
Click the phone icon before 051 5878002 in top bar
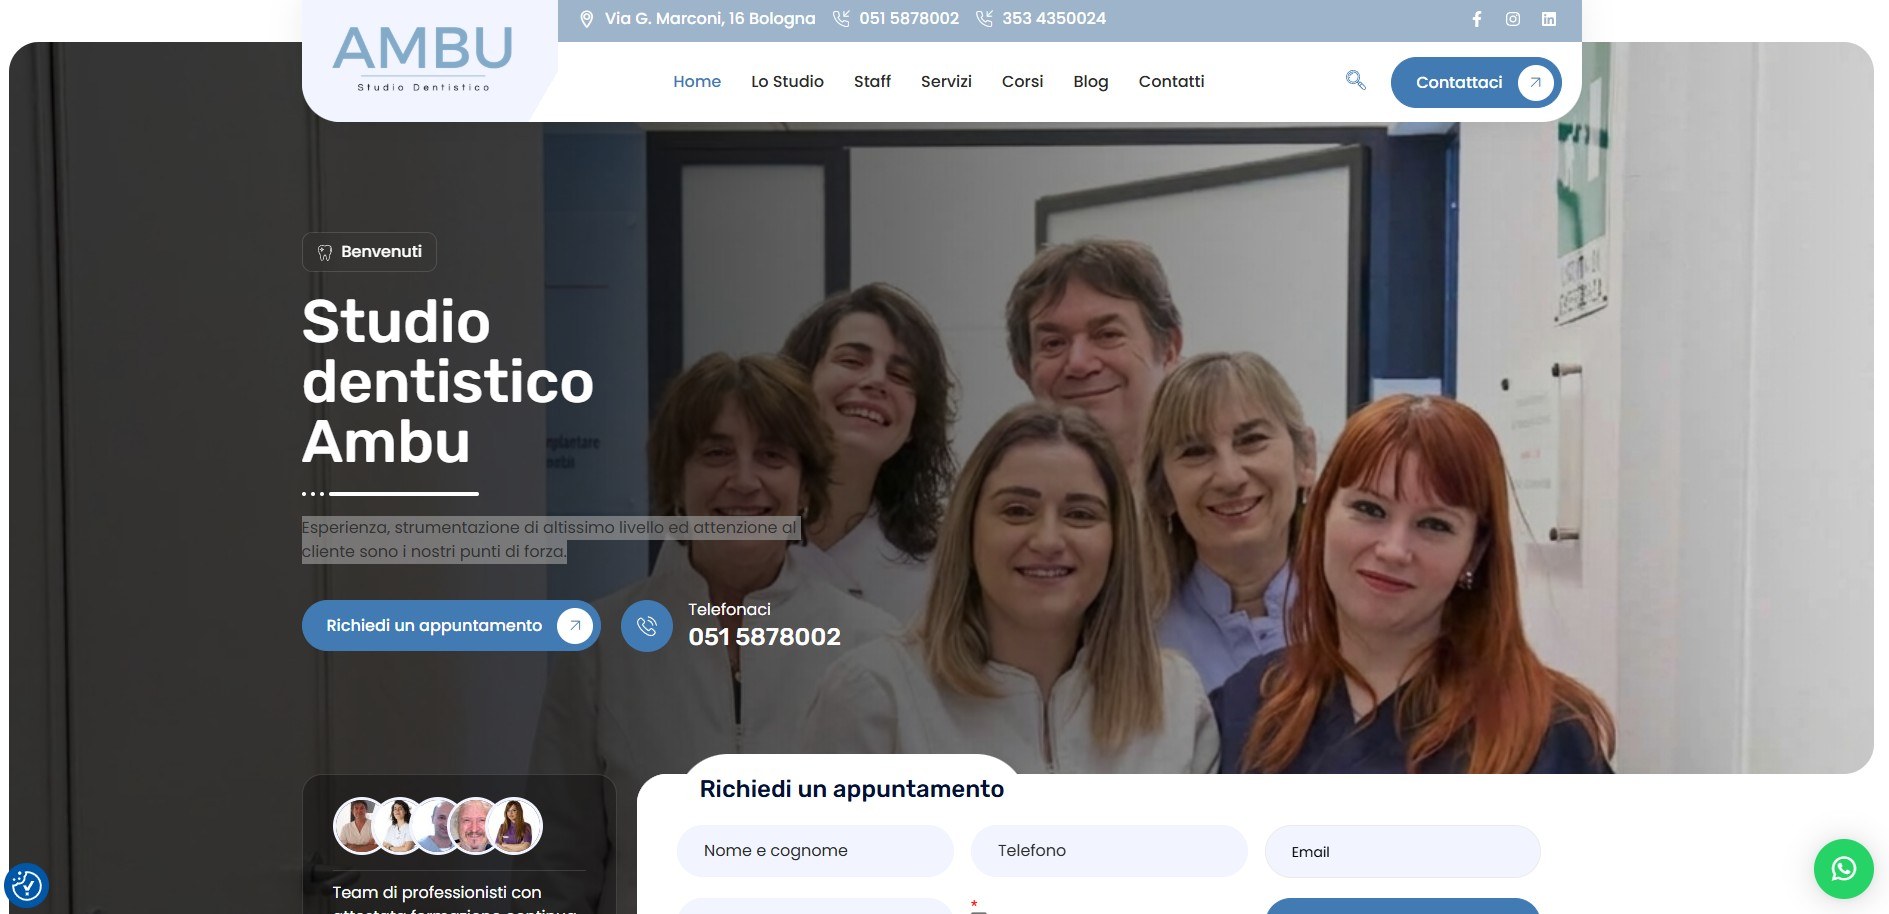coord(841,19)
